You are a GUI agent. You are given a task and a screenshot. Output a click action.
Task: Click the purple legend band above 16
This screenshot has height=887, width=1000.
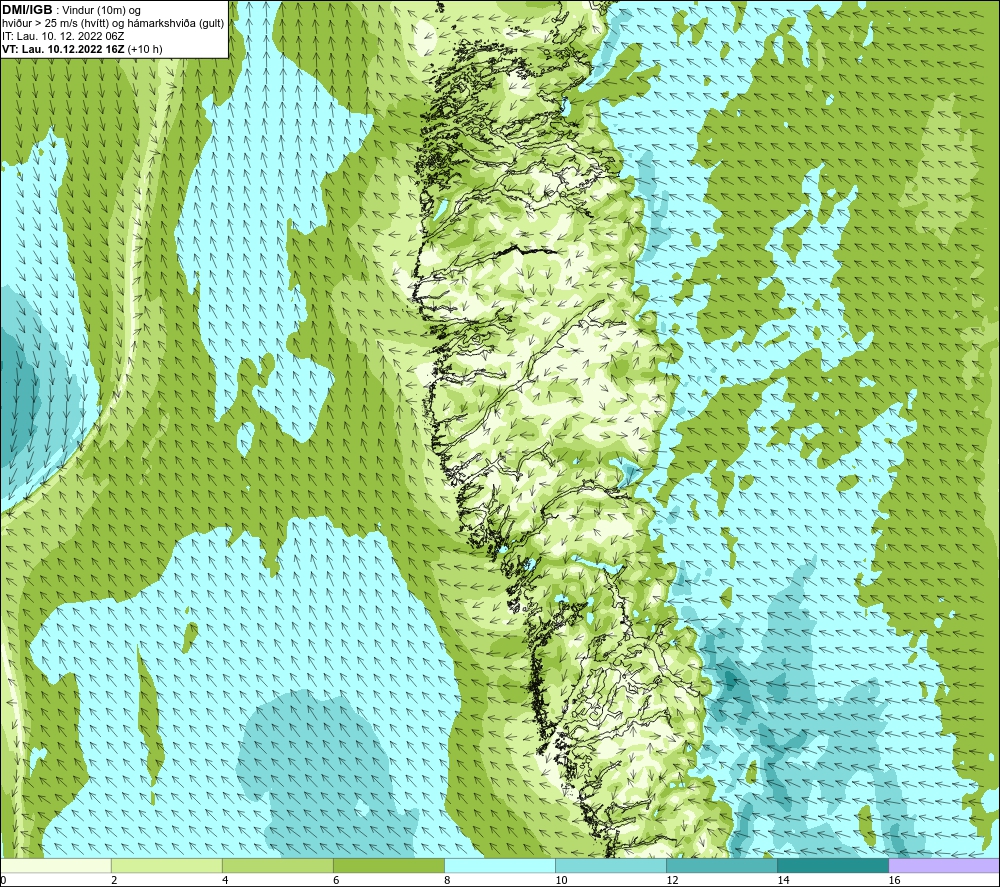(944, 865)
